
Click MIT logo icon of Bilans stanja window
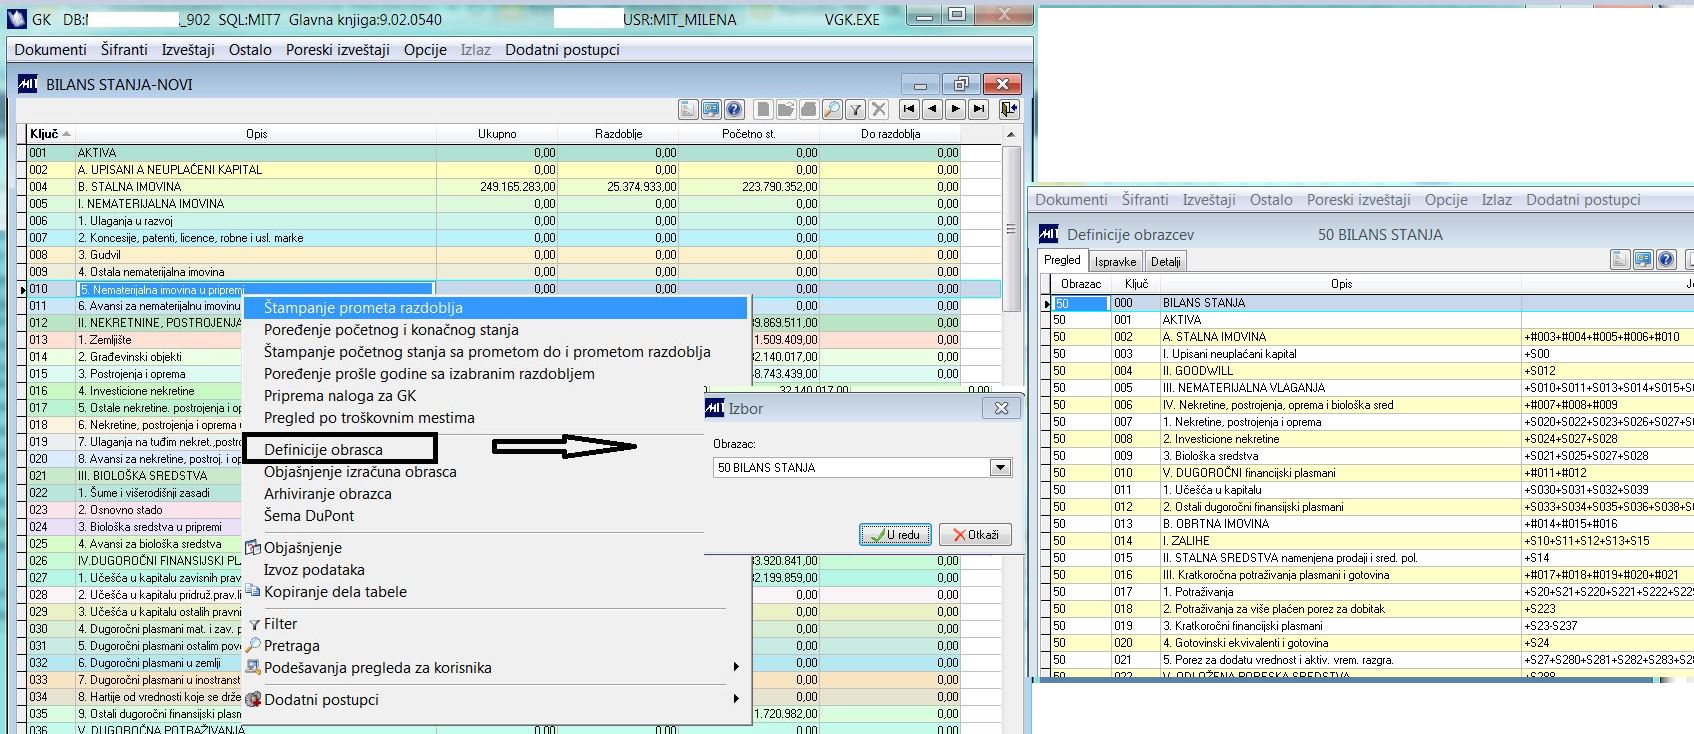coord(28,84)
